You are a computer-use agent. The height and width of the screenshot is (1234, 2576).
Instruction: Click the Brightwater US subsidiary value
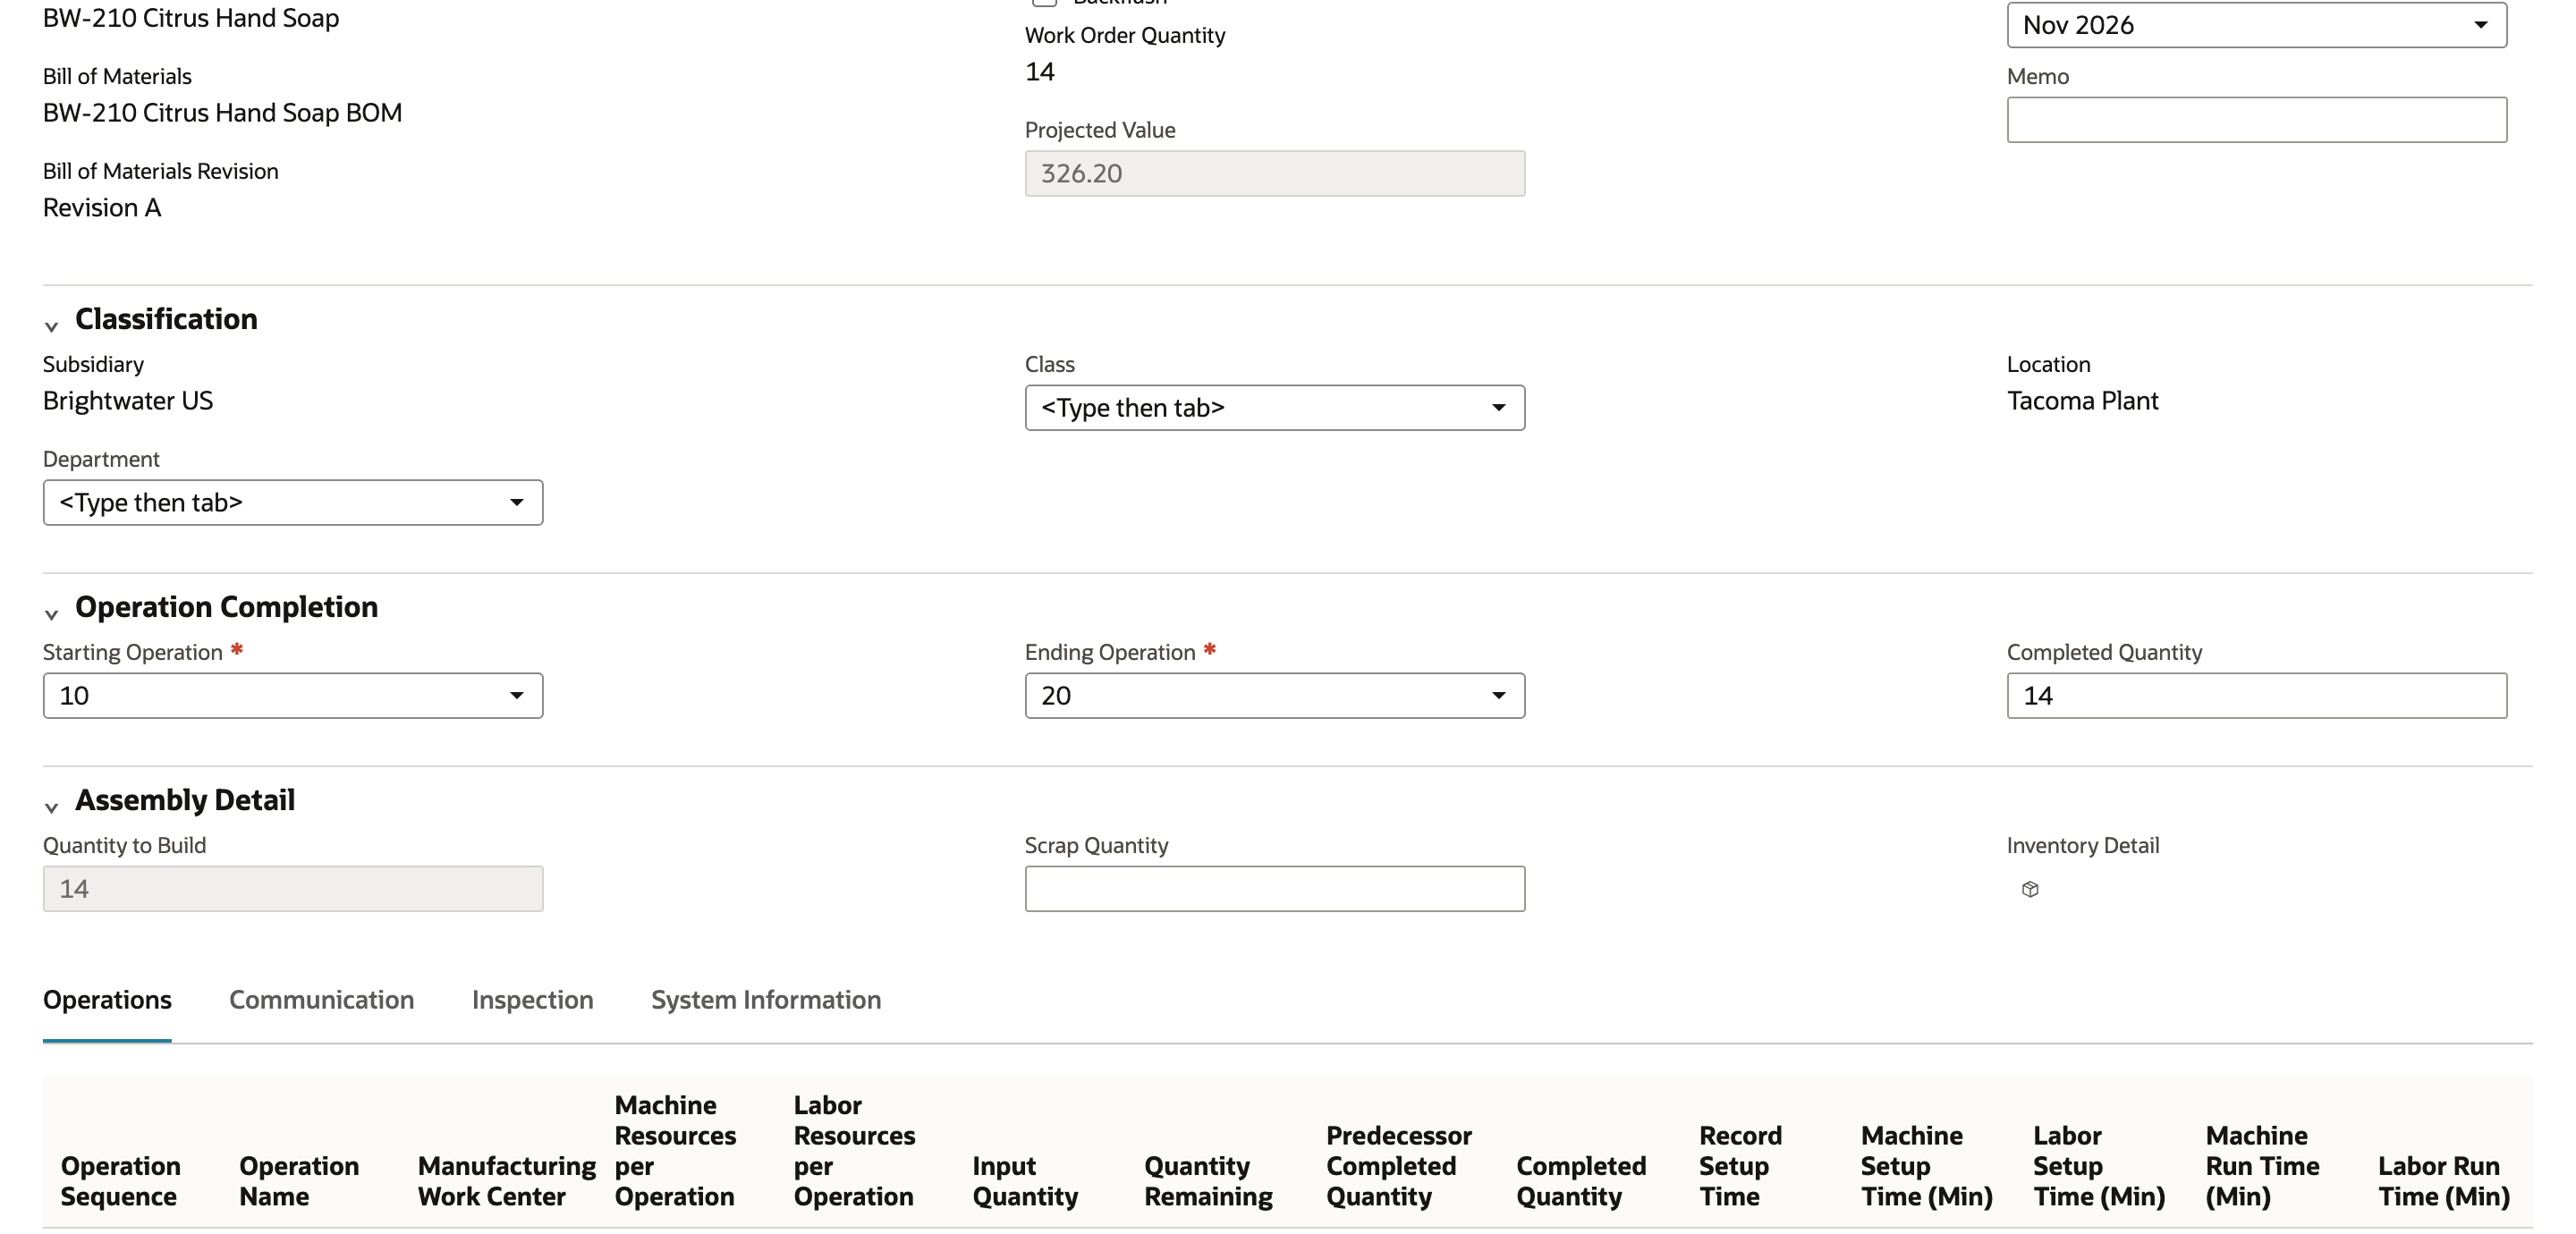click(128, 401)
